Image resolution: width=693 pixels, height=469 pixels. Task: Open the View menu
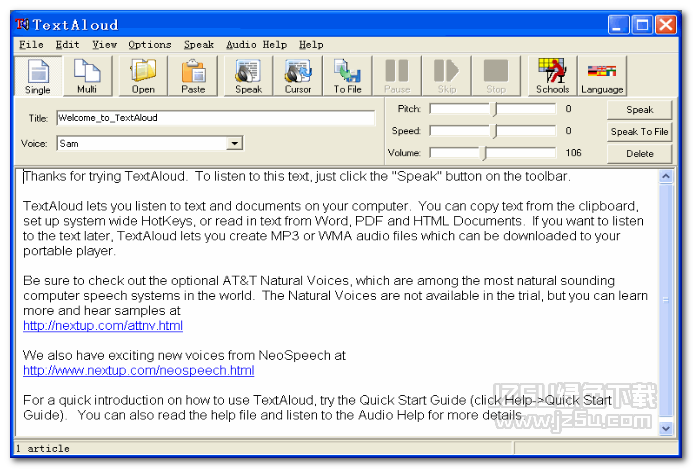[104, 45]
